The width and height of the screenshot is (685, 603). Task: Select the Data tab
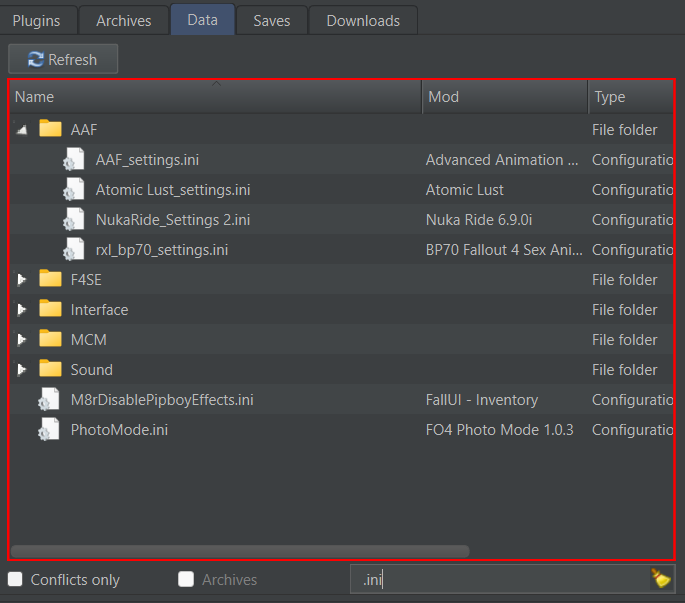coord(203,20)
